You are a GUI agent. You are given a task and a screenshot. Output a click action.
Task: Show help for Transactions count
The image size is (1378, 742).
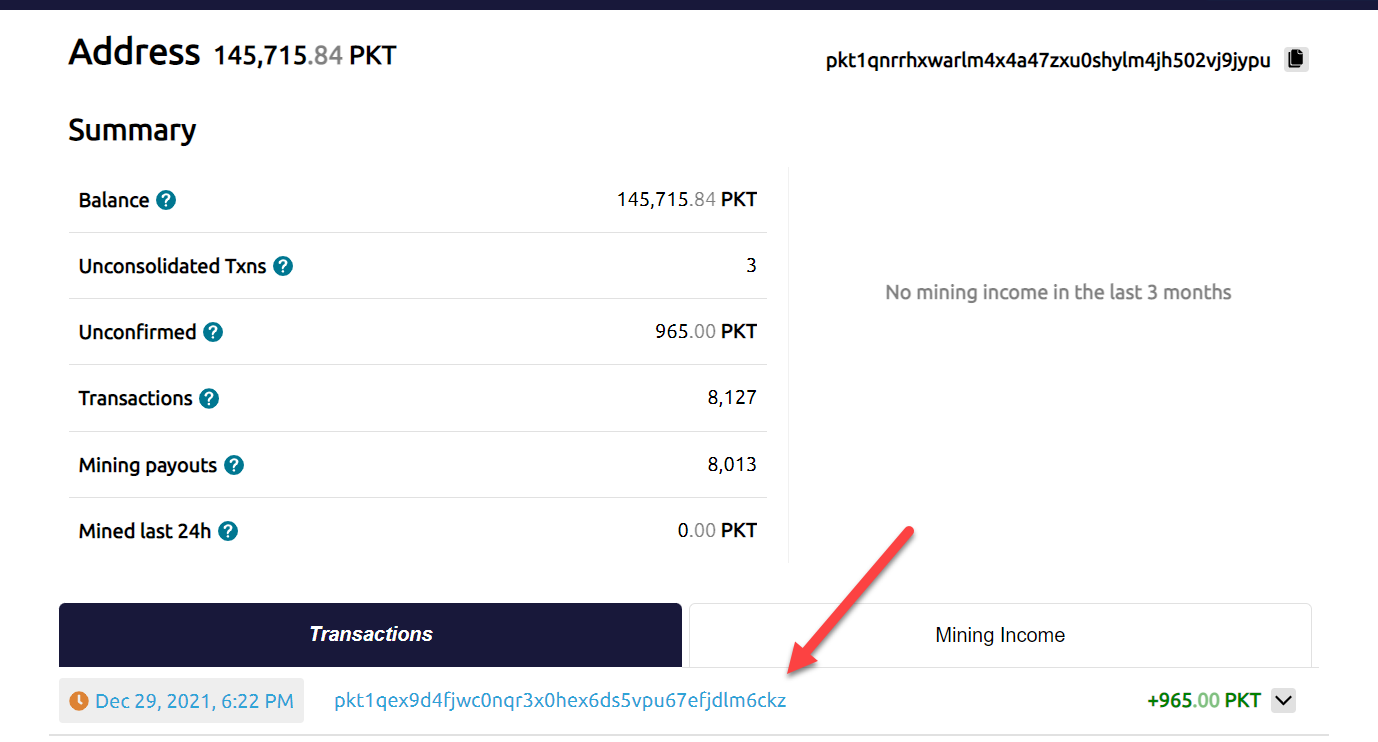pyautogui.click(x=208, y=398)
